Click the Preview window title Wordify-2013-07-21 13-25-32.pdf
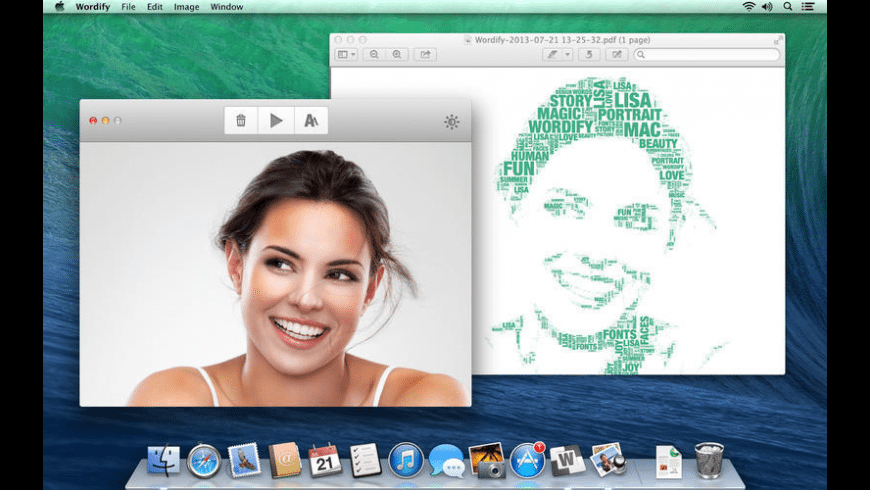 (x=545, y=40)
